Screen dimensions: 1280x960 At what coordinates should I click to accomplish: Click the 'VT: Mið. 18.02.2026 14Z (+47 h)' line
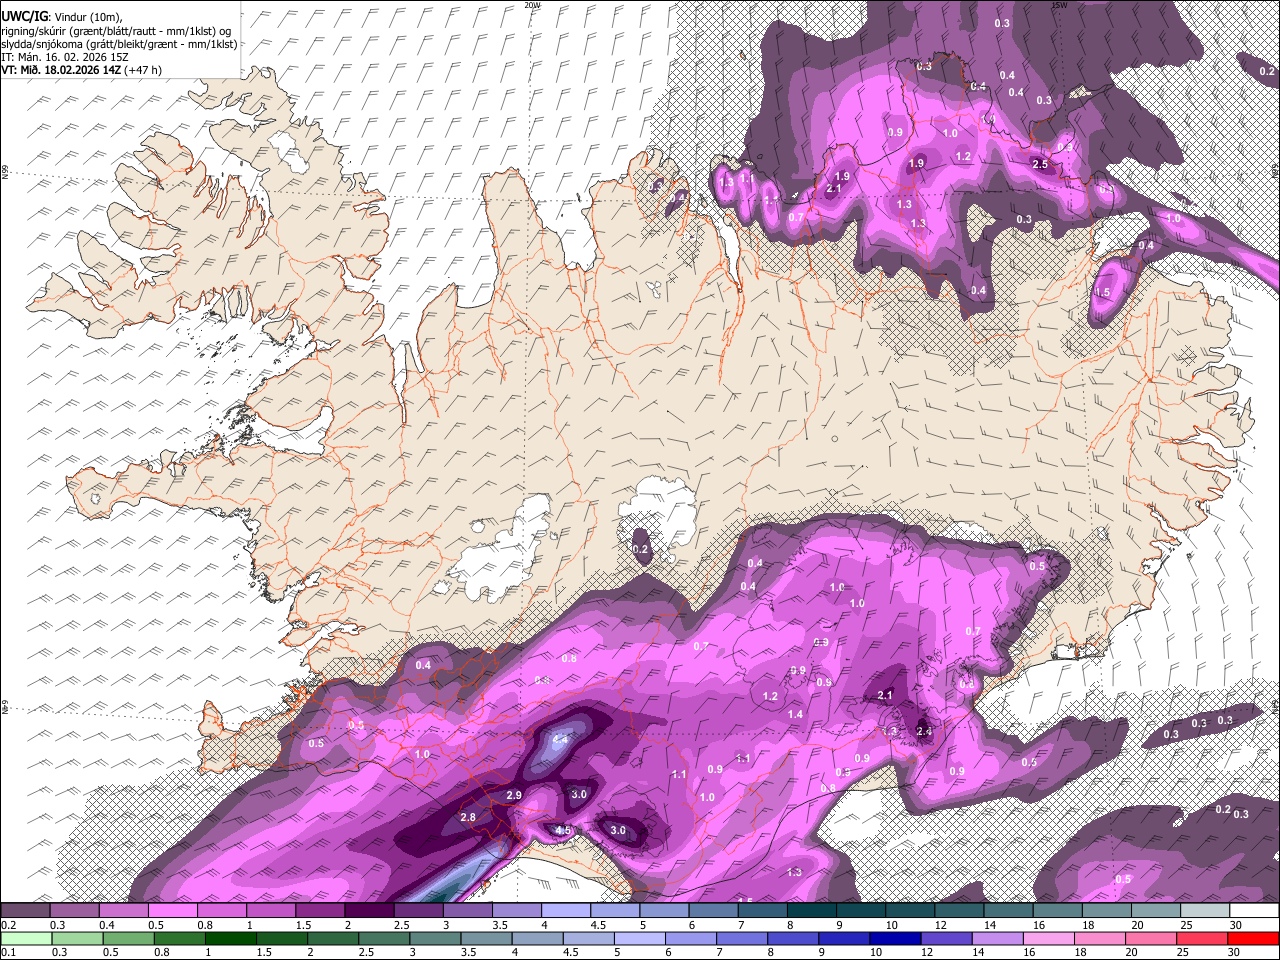point(81,70)
